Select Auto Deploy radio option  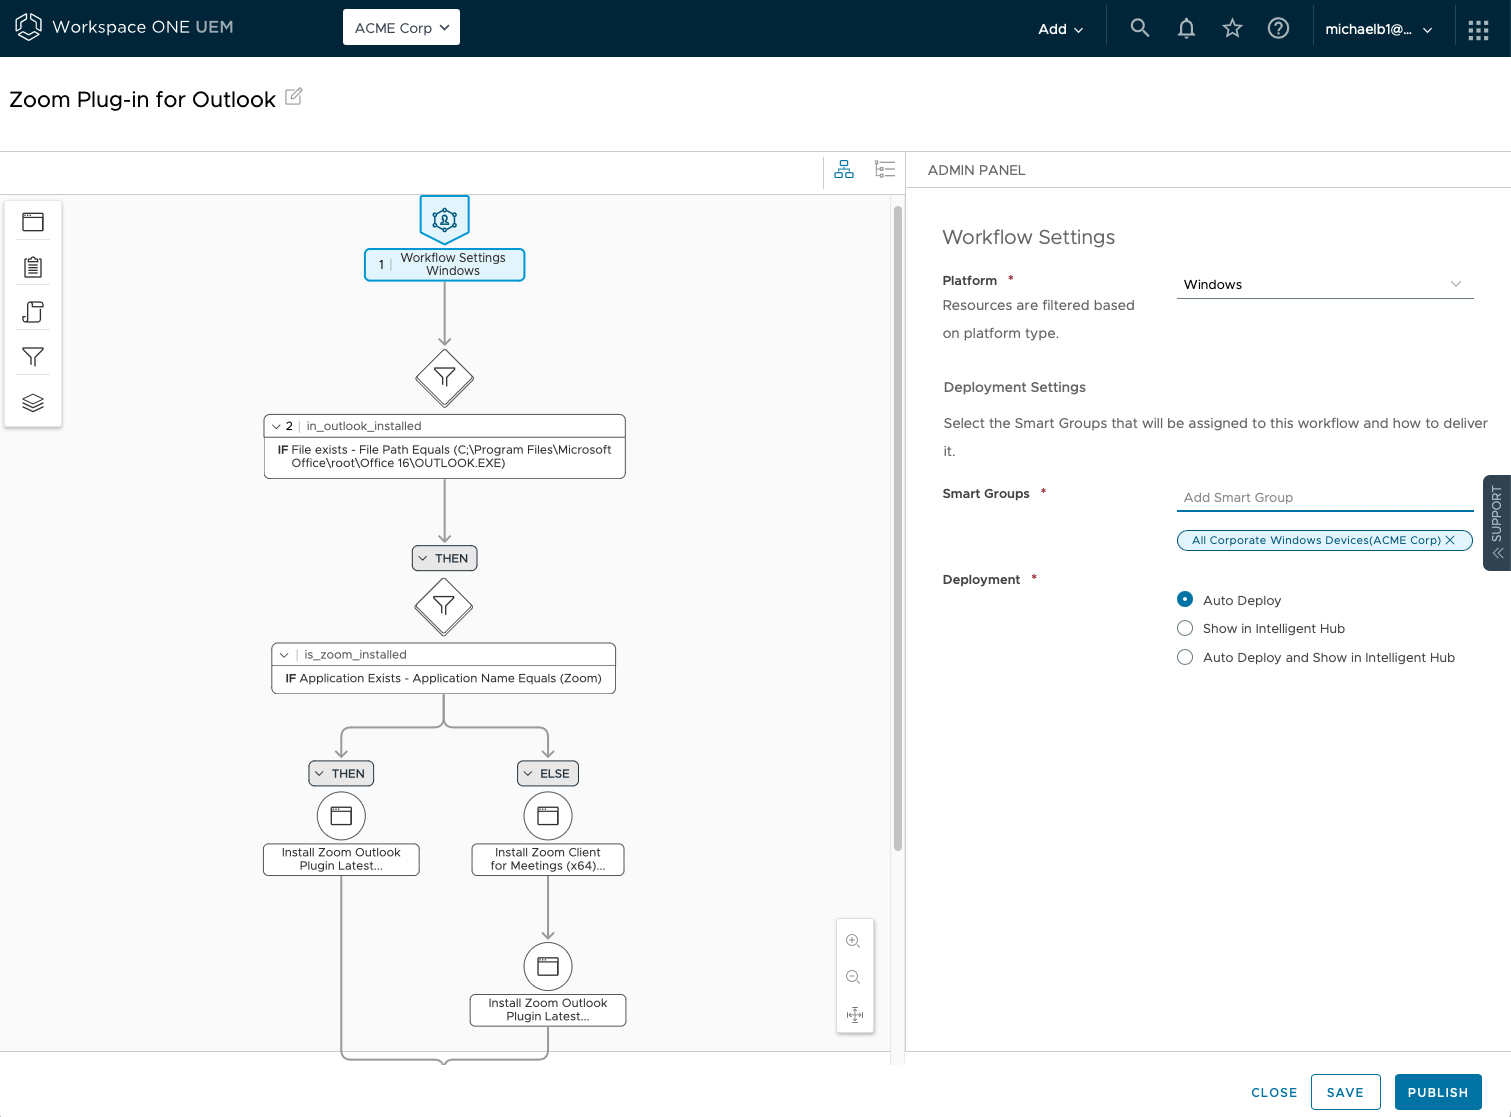1185,600
